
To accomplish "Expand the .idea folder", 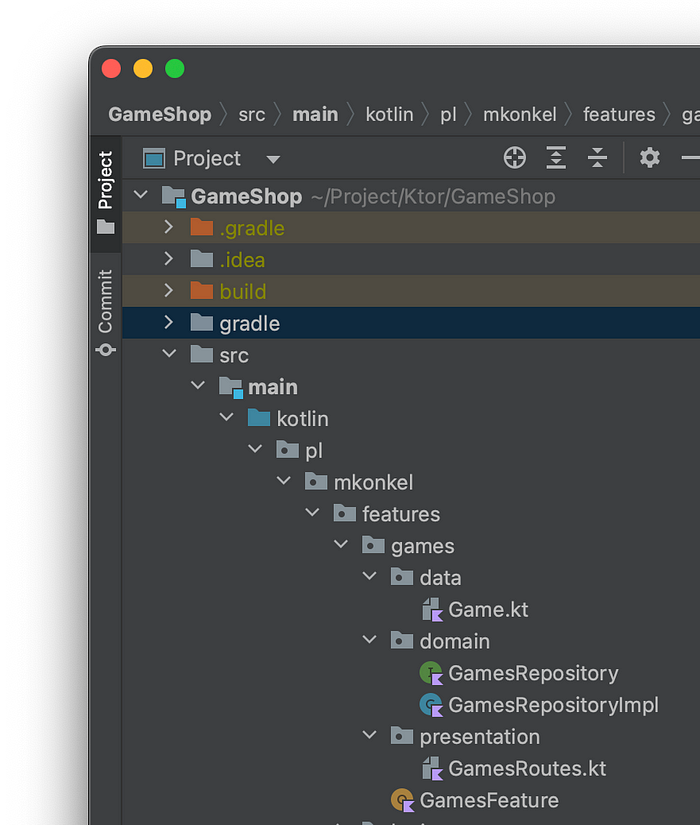I will click(x=168, y=259).
